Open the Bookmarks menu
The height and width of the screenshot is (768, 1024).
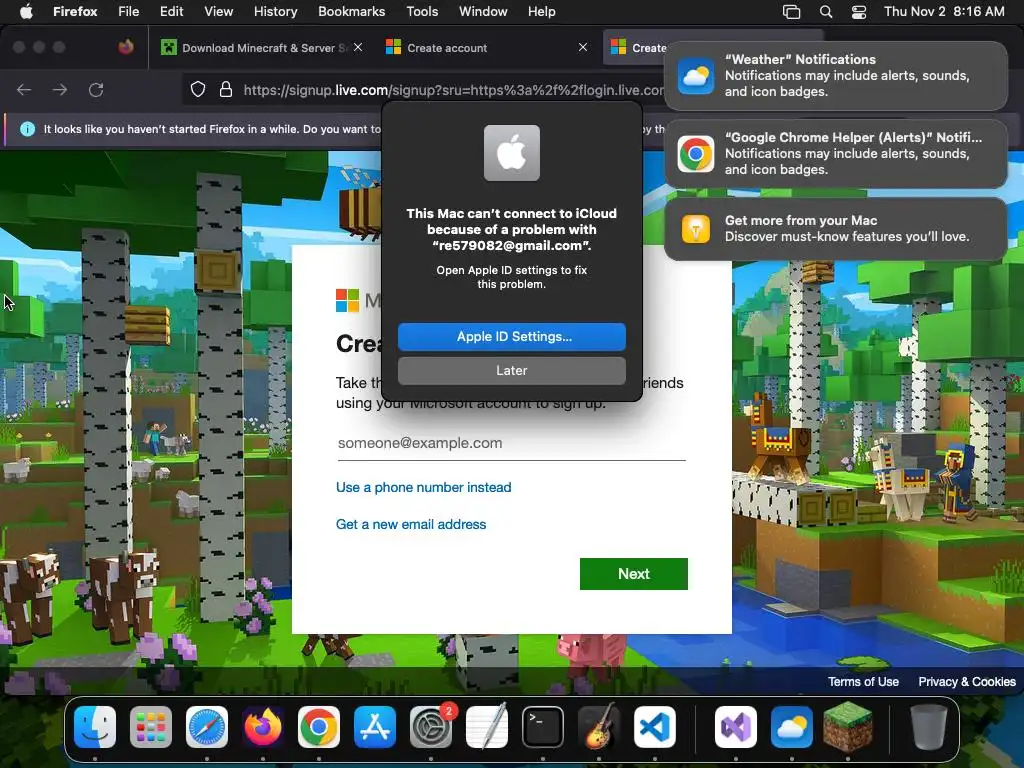tap(351, 11)
